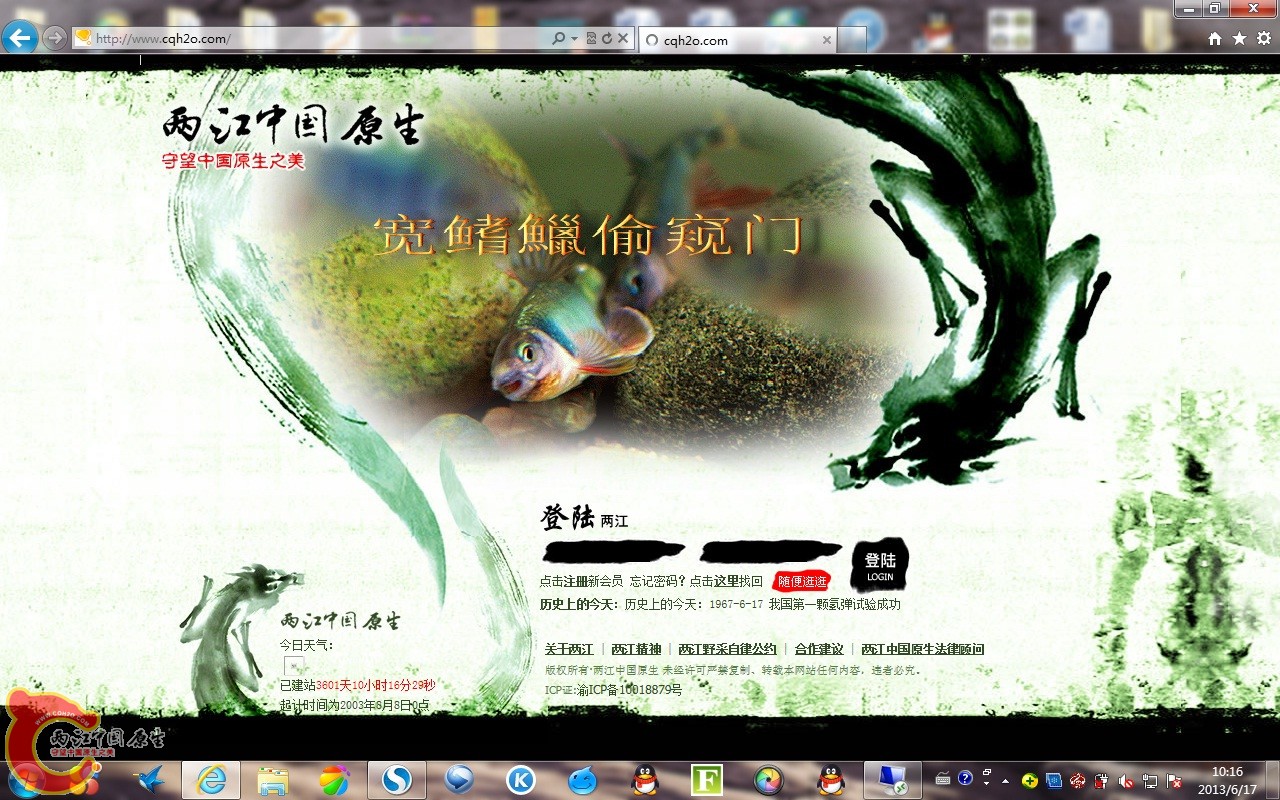Open the colorful ball app on taskbar
This screenshot has width=1280, height=800.
334,779
